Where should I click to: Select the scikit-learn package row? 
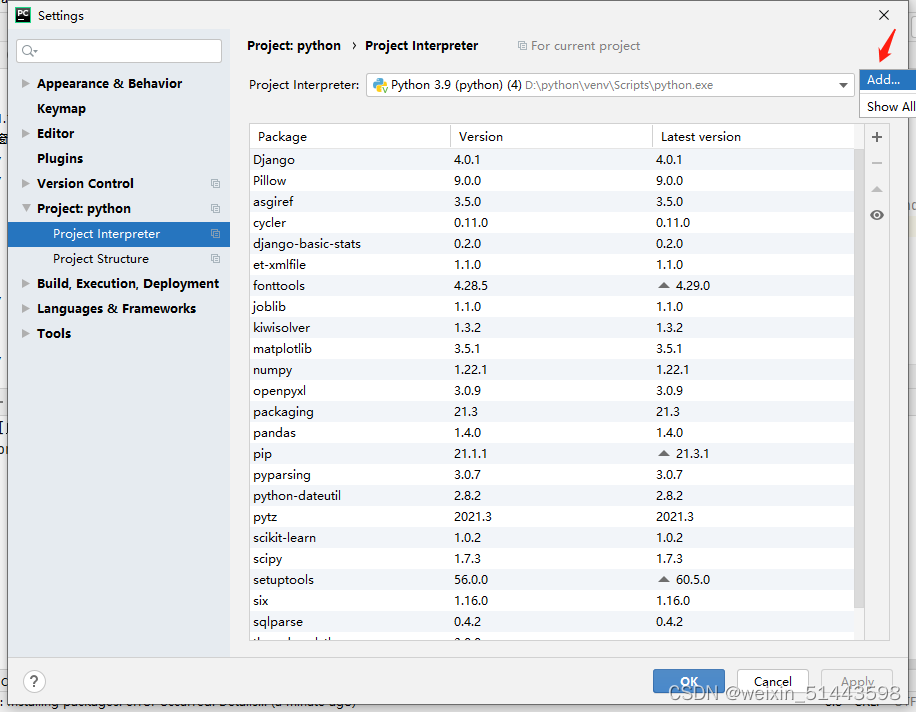pos(551,538)
